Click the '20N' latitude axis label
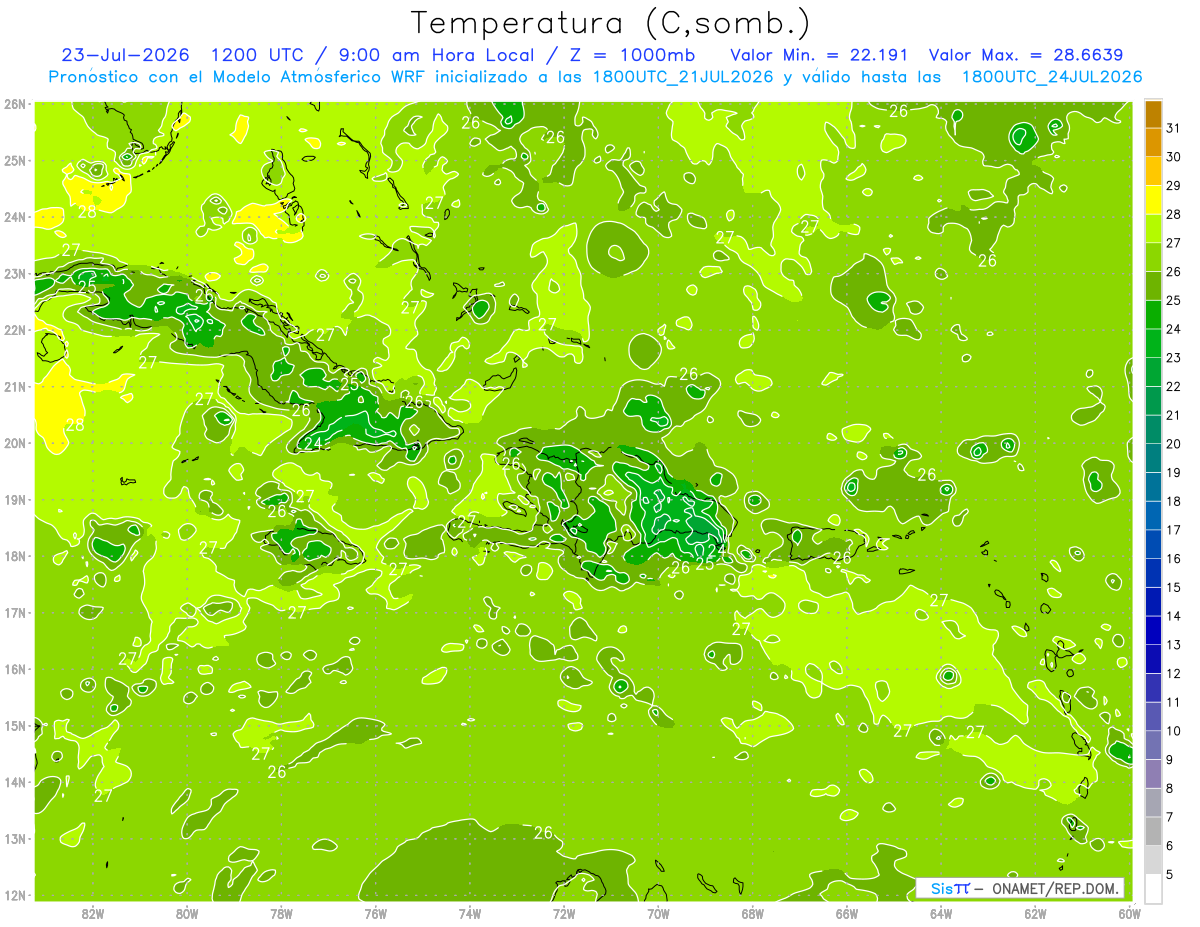Image resolution: width=1200 pixels, height=927 pixels. tap(15, 442)
